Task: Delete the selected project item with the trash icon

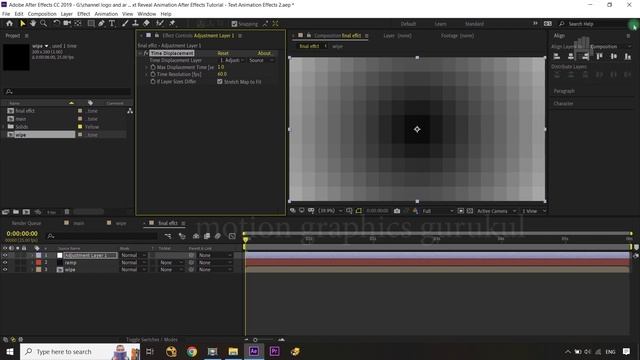Action: (67, 212)
